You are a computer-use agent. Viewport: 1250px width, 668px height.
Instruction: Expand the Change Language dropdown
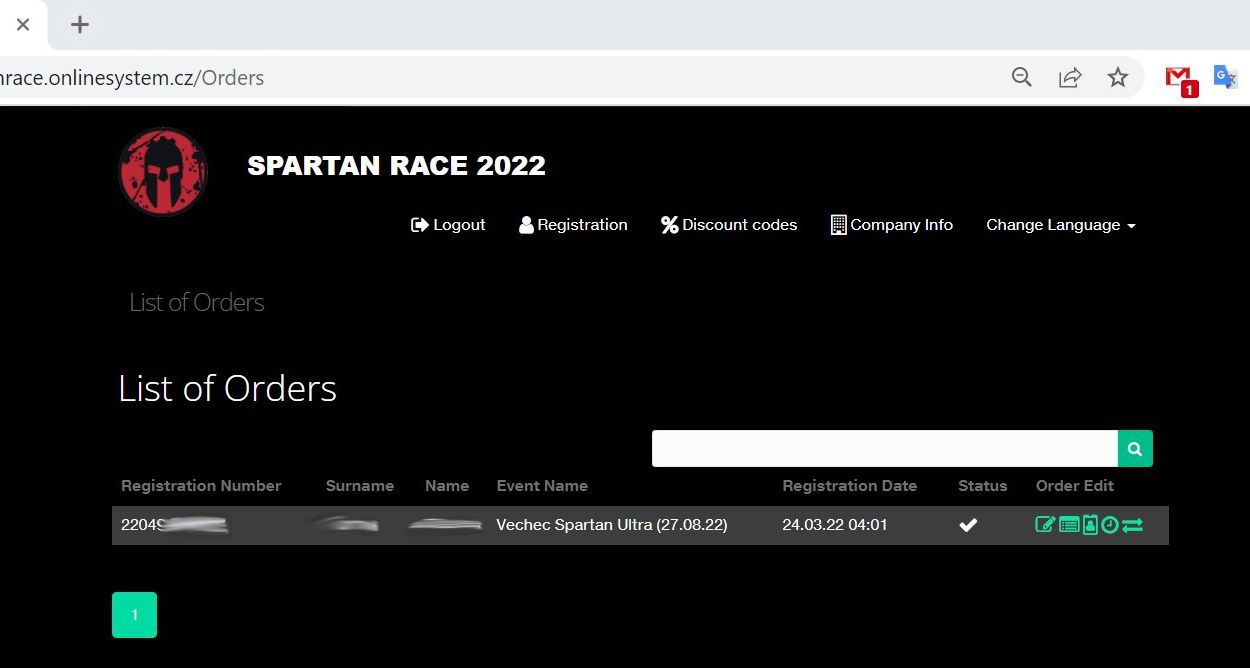(1060, 225)
